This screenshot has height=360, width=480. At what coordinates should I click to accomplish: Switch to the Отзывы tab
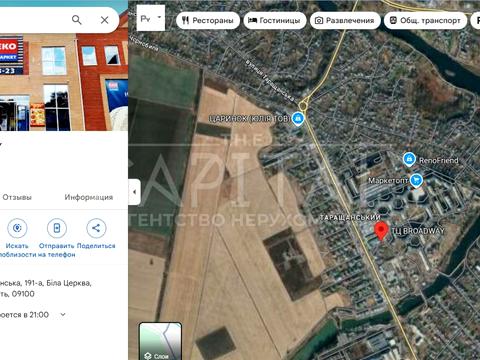pyautogui.click(x=17, y=197)
